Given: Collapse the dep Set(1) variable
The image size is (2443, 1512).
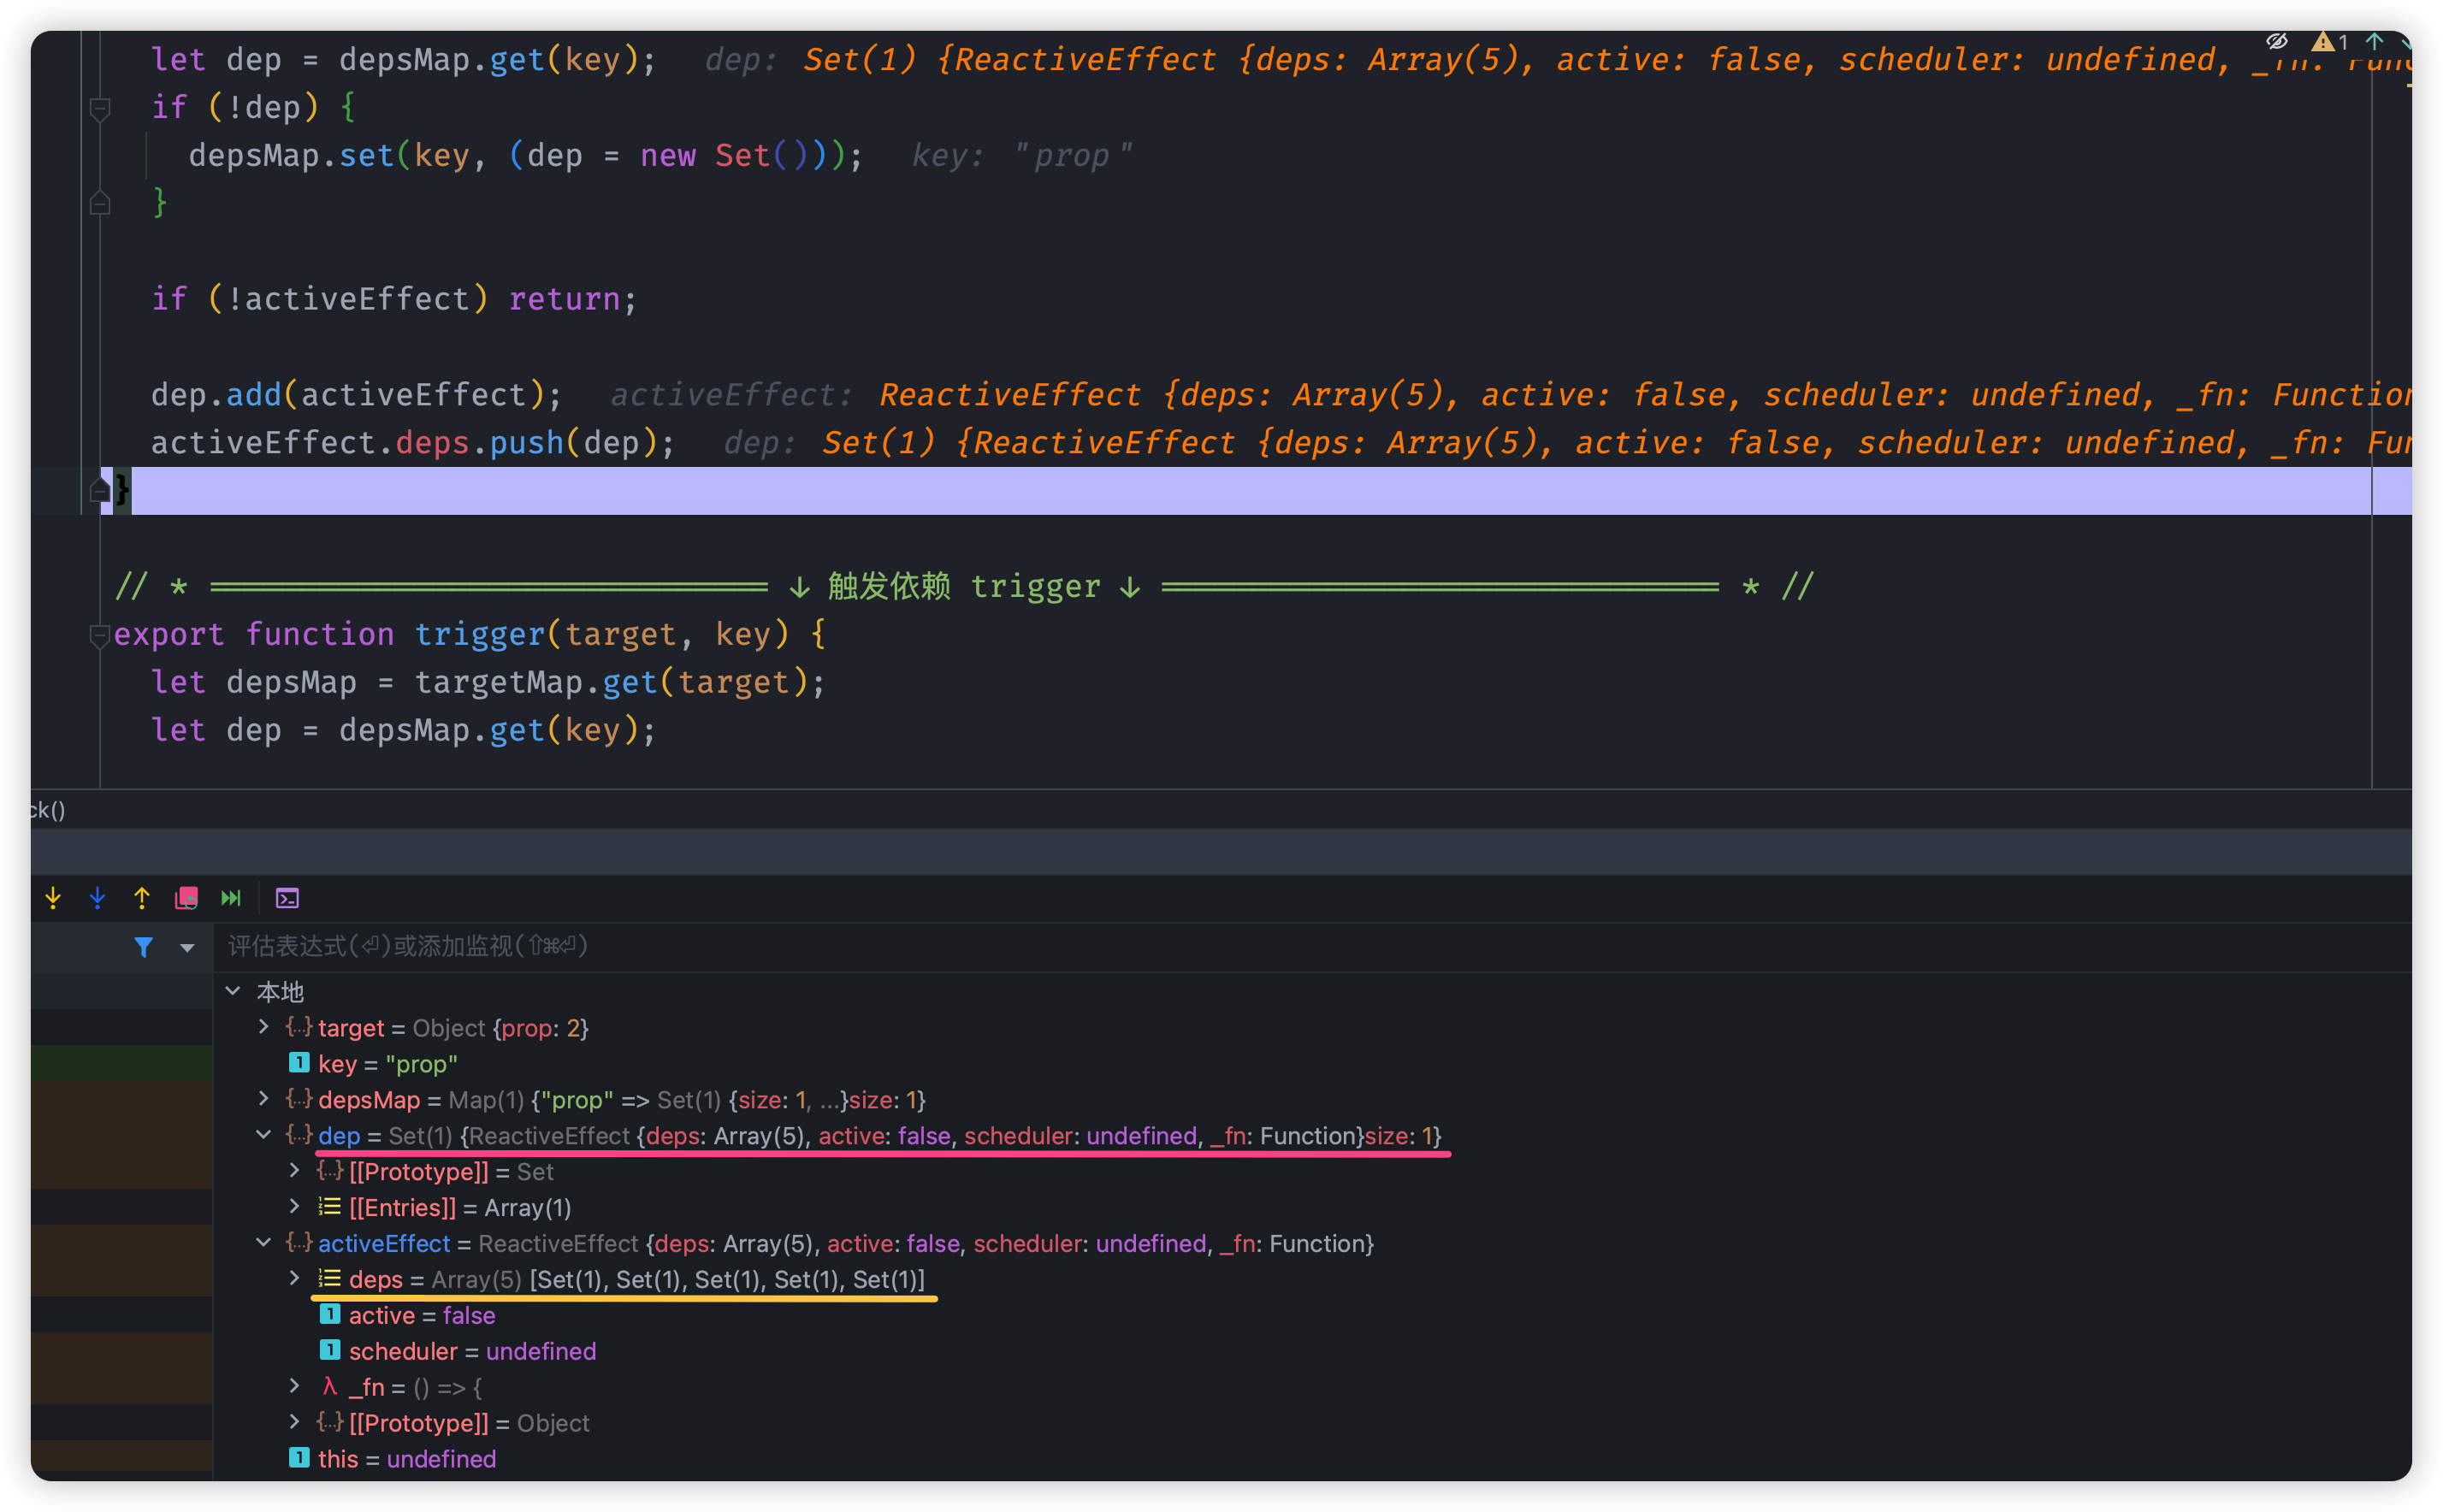Looking at the screenshot, I should pos(263,1135).
